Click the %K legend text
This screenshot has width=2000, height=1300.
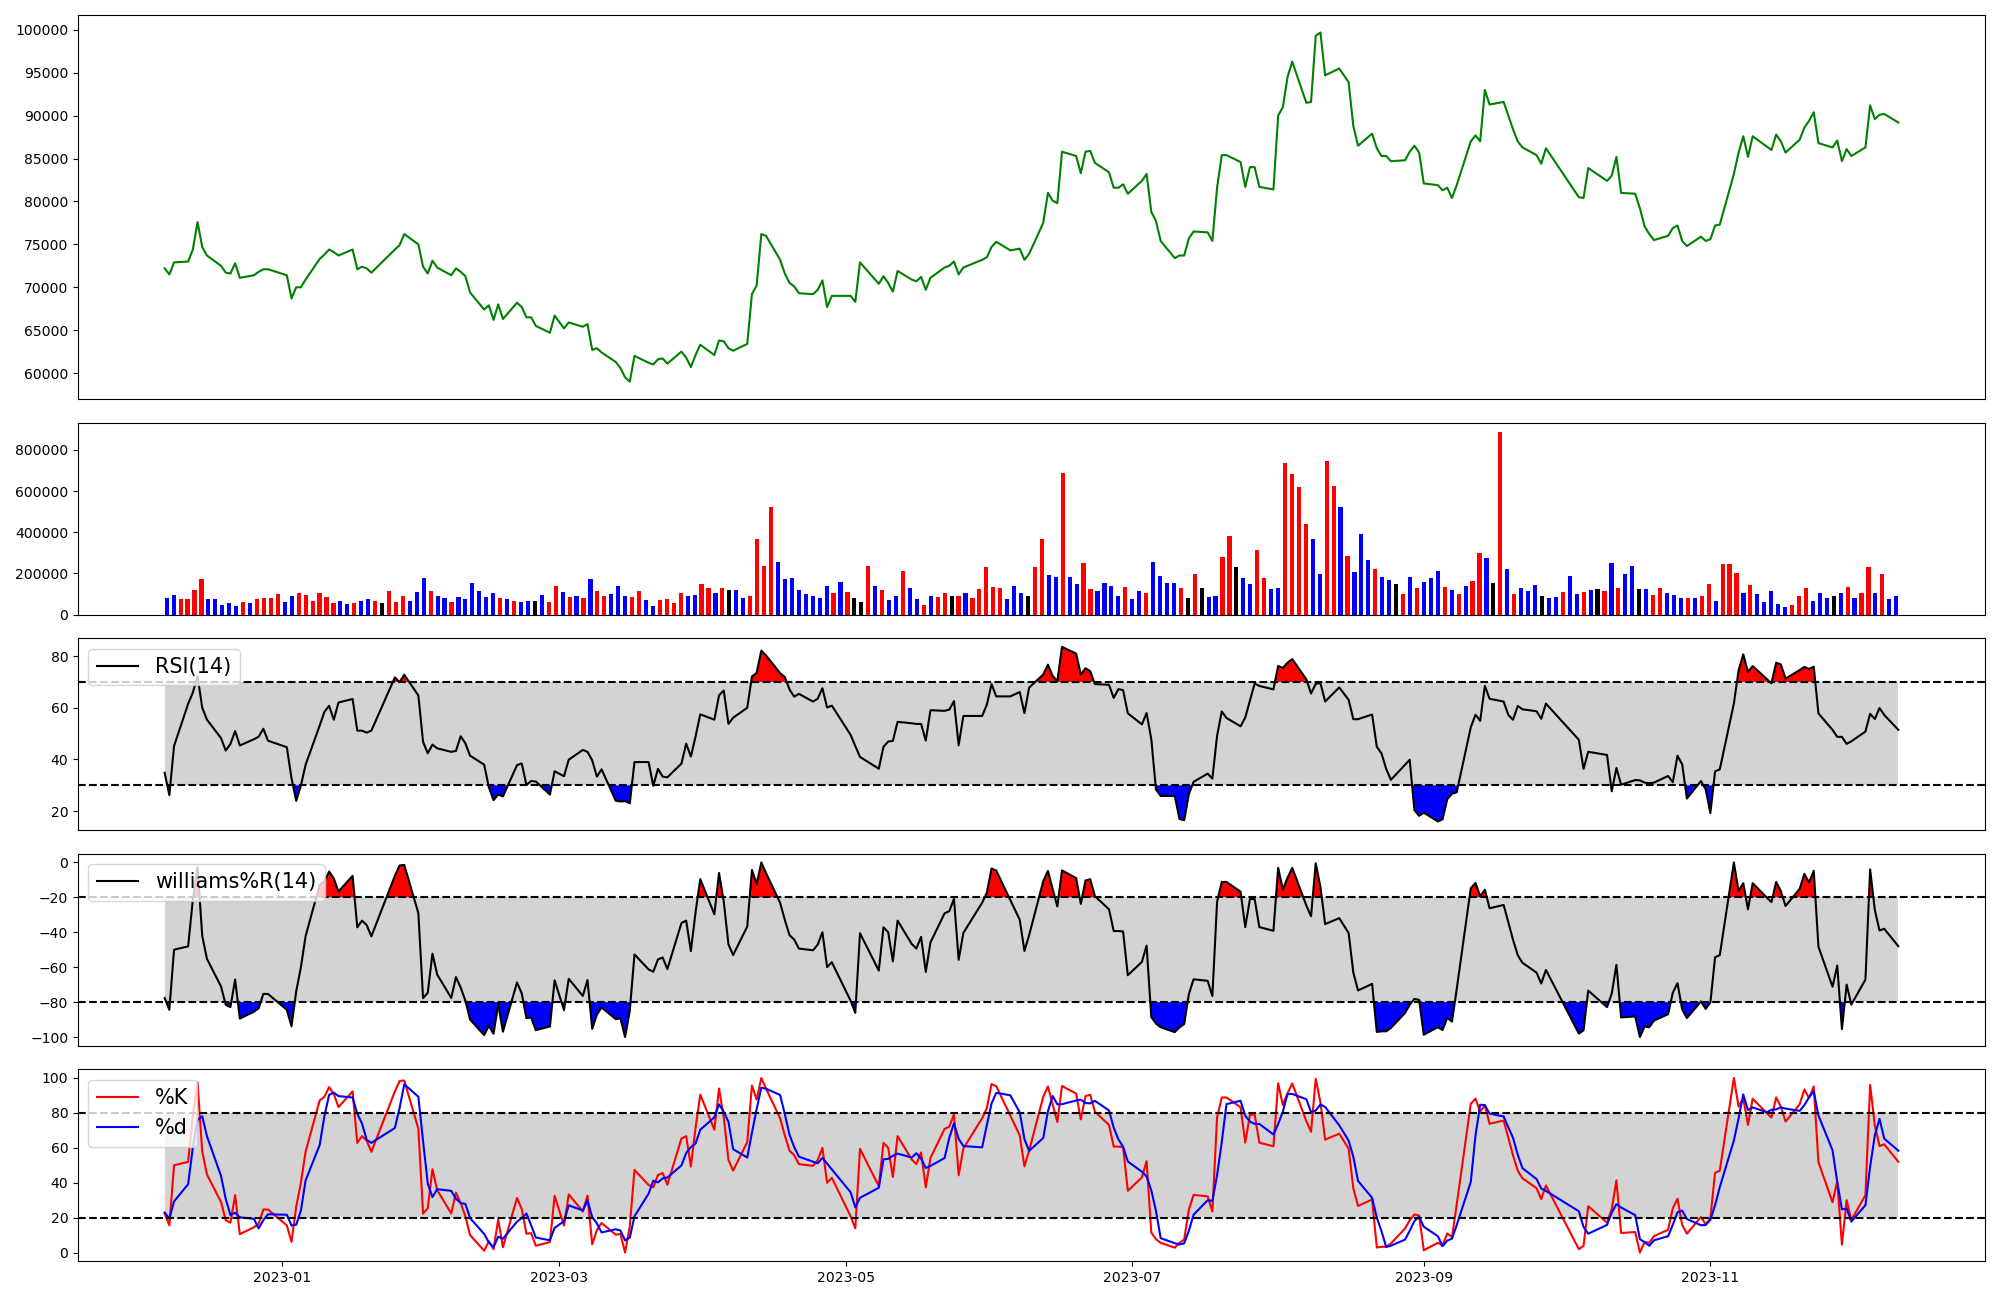coord(171,1097)
